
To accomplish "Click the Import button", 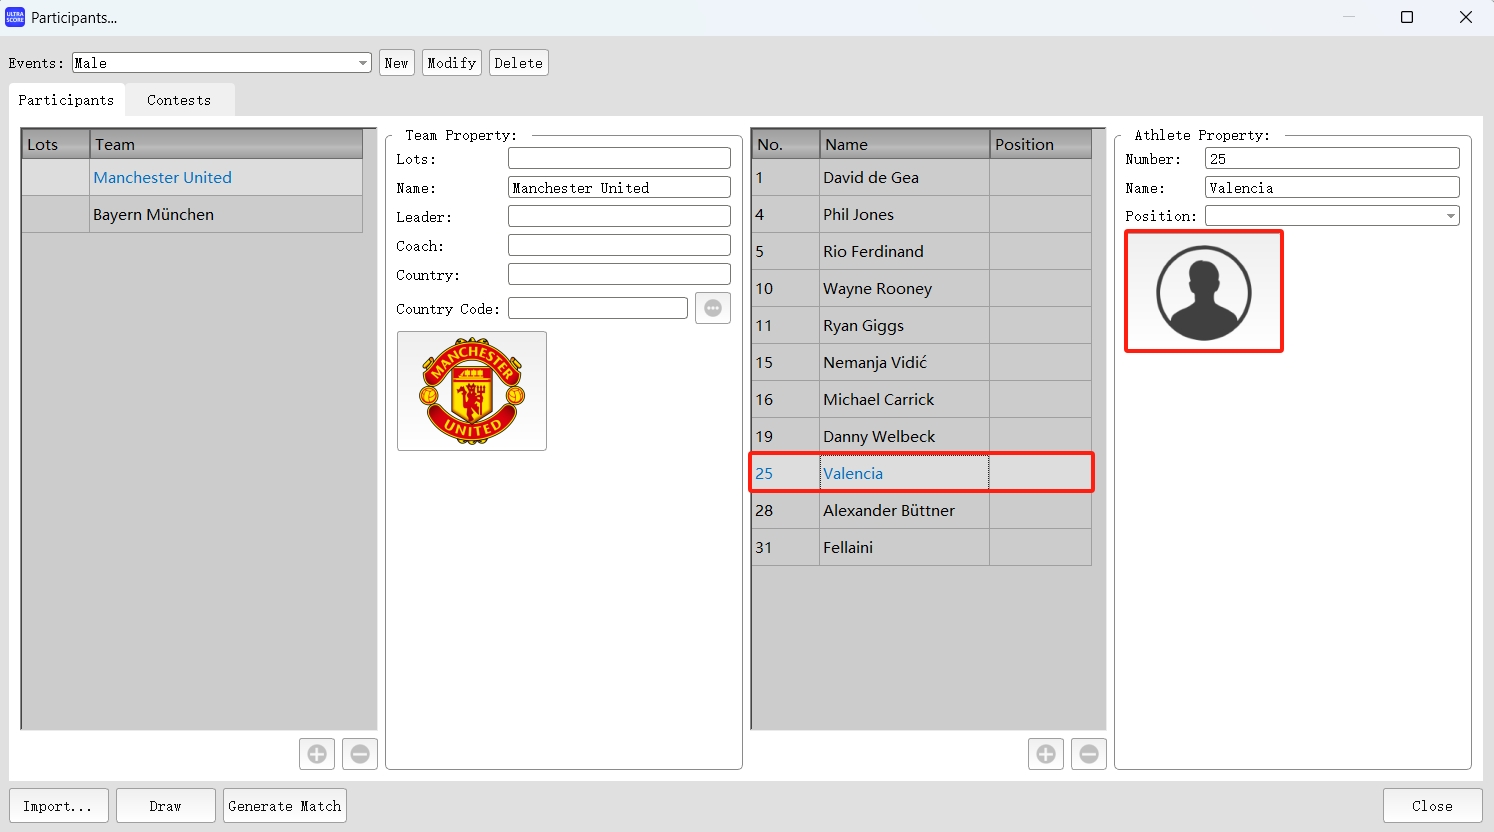I will 58,806.
